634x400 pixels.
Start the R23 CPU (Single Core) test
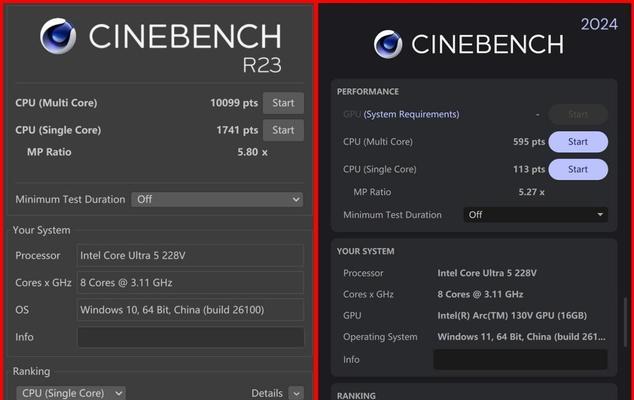[x=283, y=130]
